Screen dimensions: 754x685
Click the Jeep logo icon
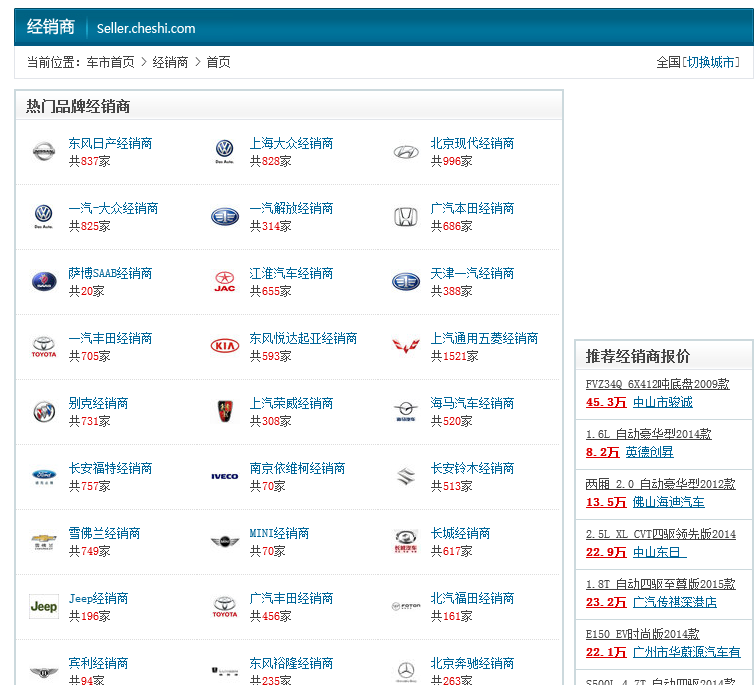(44, 607)
